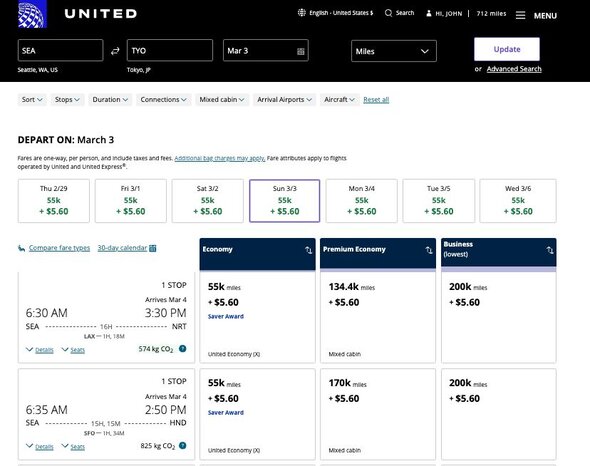The height and width of the screenshot is (466, 590).
Task: Swap origin and destination airports icon
Action: (x=115, y=51)
